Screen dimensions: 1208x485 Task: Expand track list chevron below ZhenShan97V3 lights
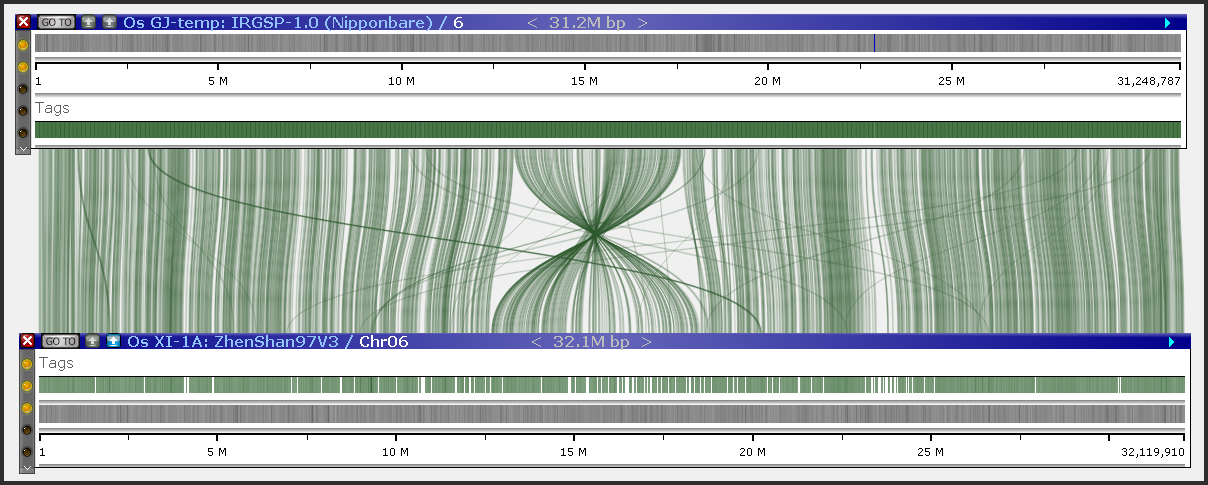click(x=27, y=467)
